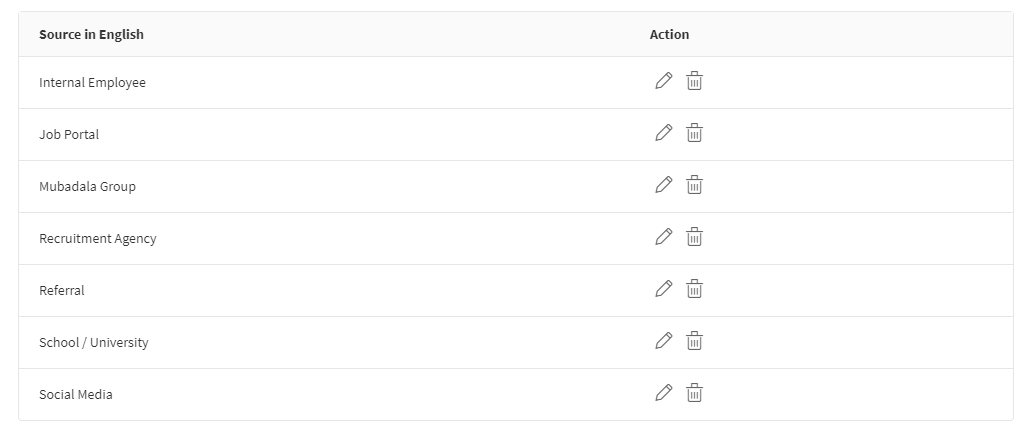Click the Source in English column header
Screen dimensions: 1030x425
[x=91, y=35]
